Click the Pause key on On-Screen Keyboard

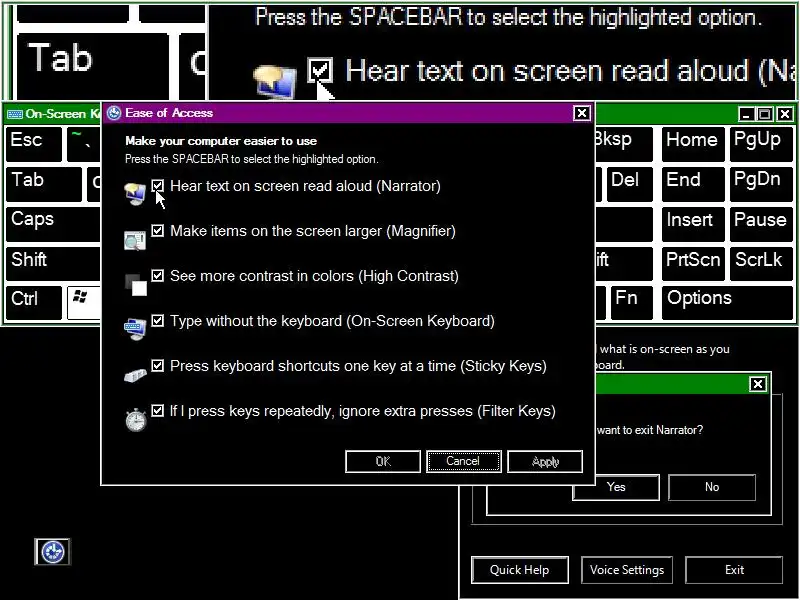pyautogui.click(x=761, y=223)
